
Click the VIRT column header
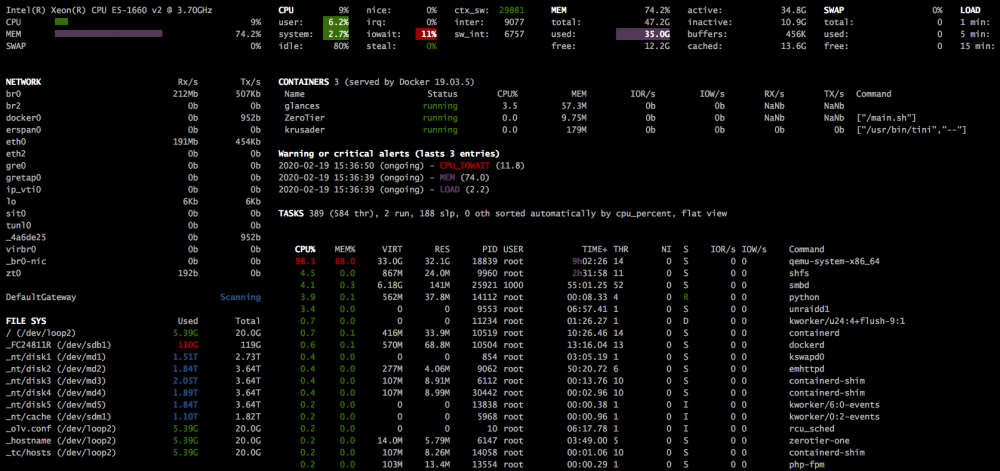(x=392, y=249)
